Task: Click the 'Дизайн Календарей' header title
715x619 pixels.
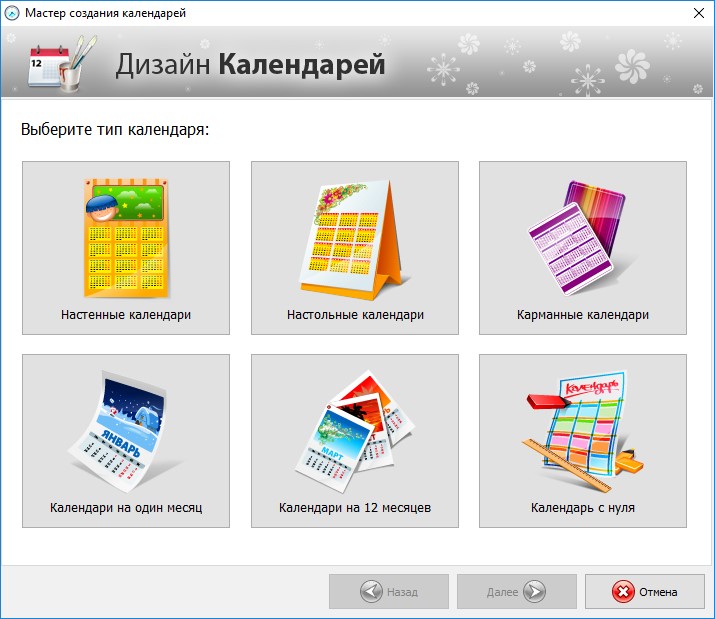Action: click(250, 64)
